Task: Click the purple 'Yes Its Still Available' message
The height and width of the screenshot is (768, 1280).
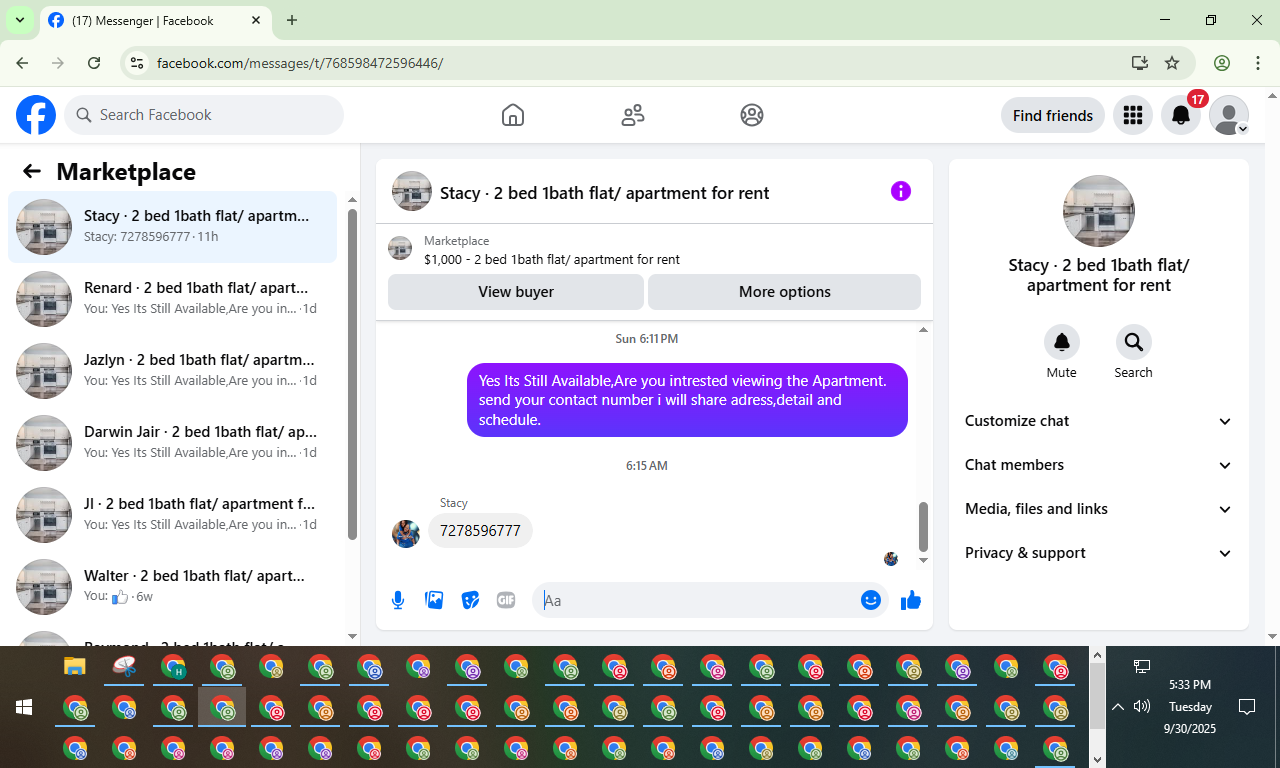Action: [687, 400]
